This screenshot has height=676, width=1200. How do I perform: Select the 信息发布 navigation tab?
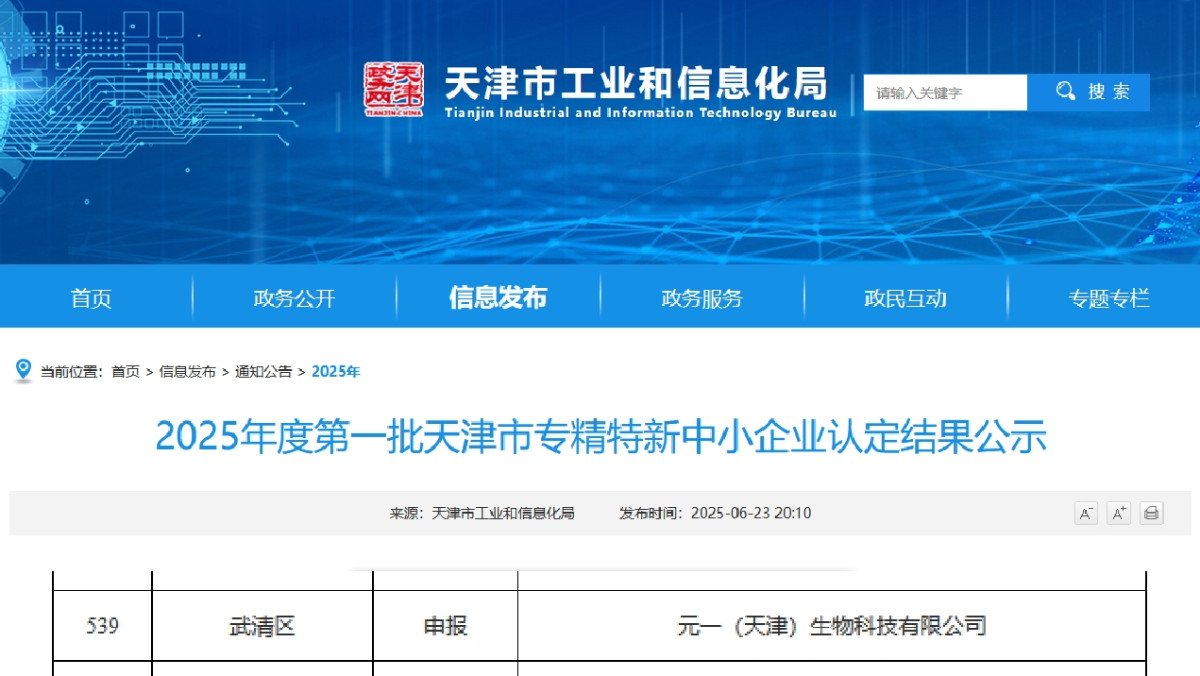tap(498, 298)
